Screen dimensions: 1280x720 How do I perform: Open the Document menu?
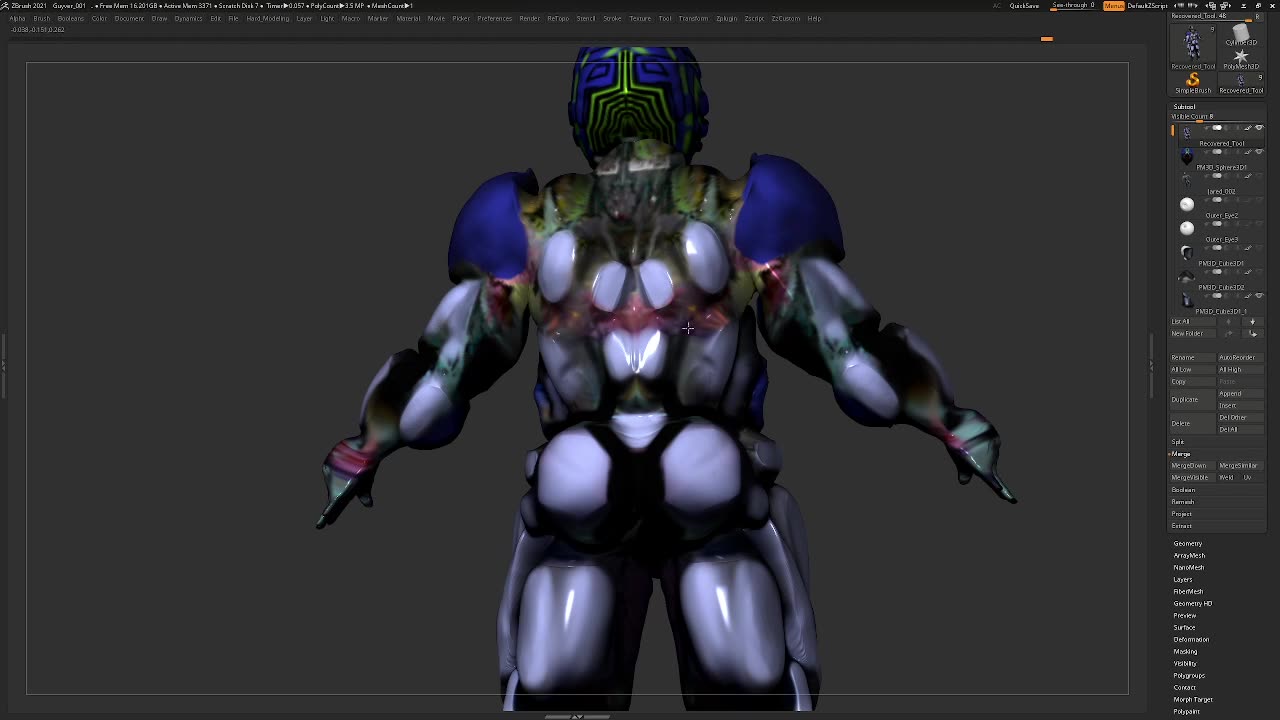pos(129,18)
